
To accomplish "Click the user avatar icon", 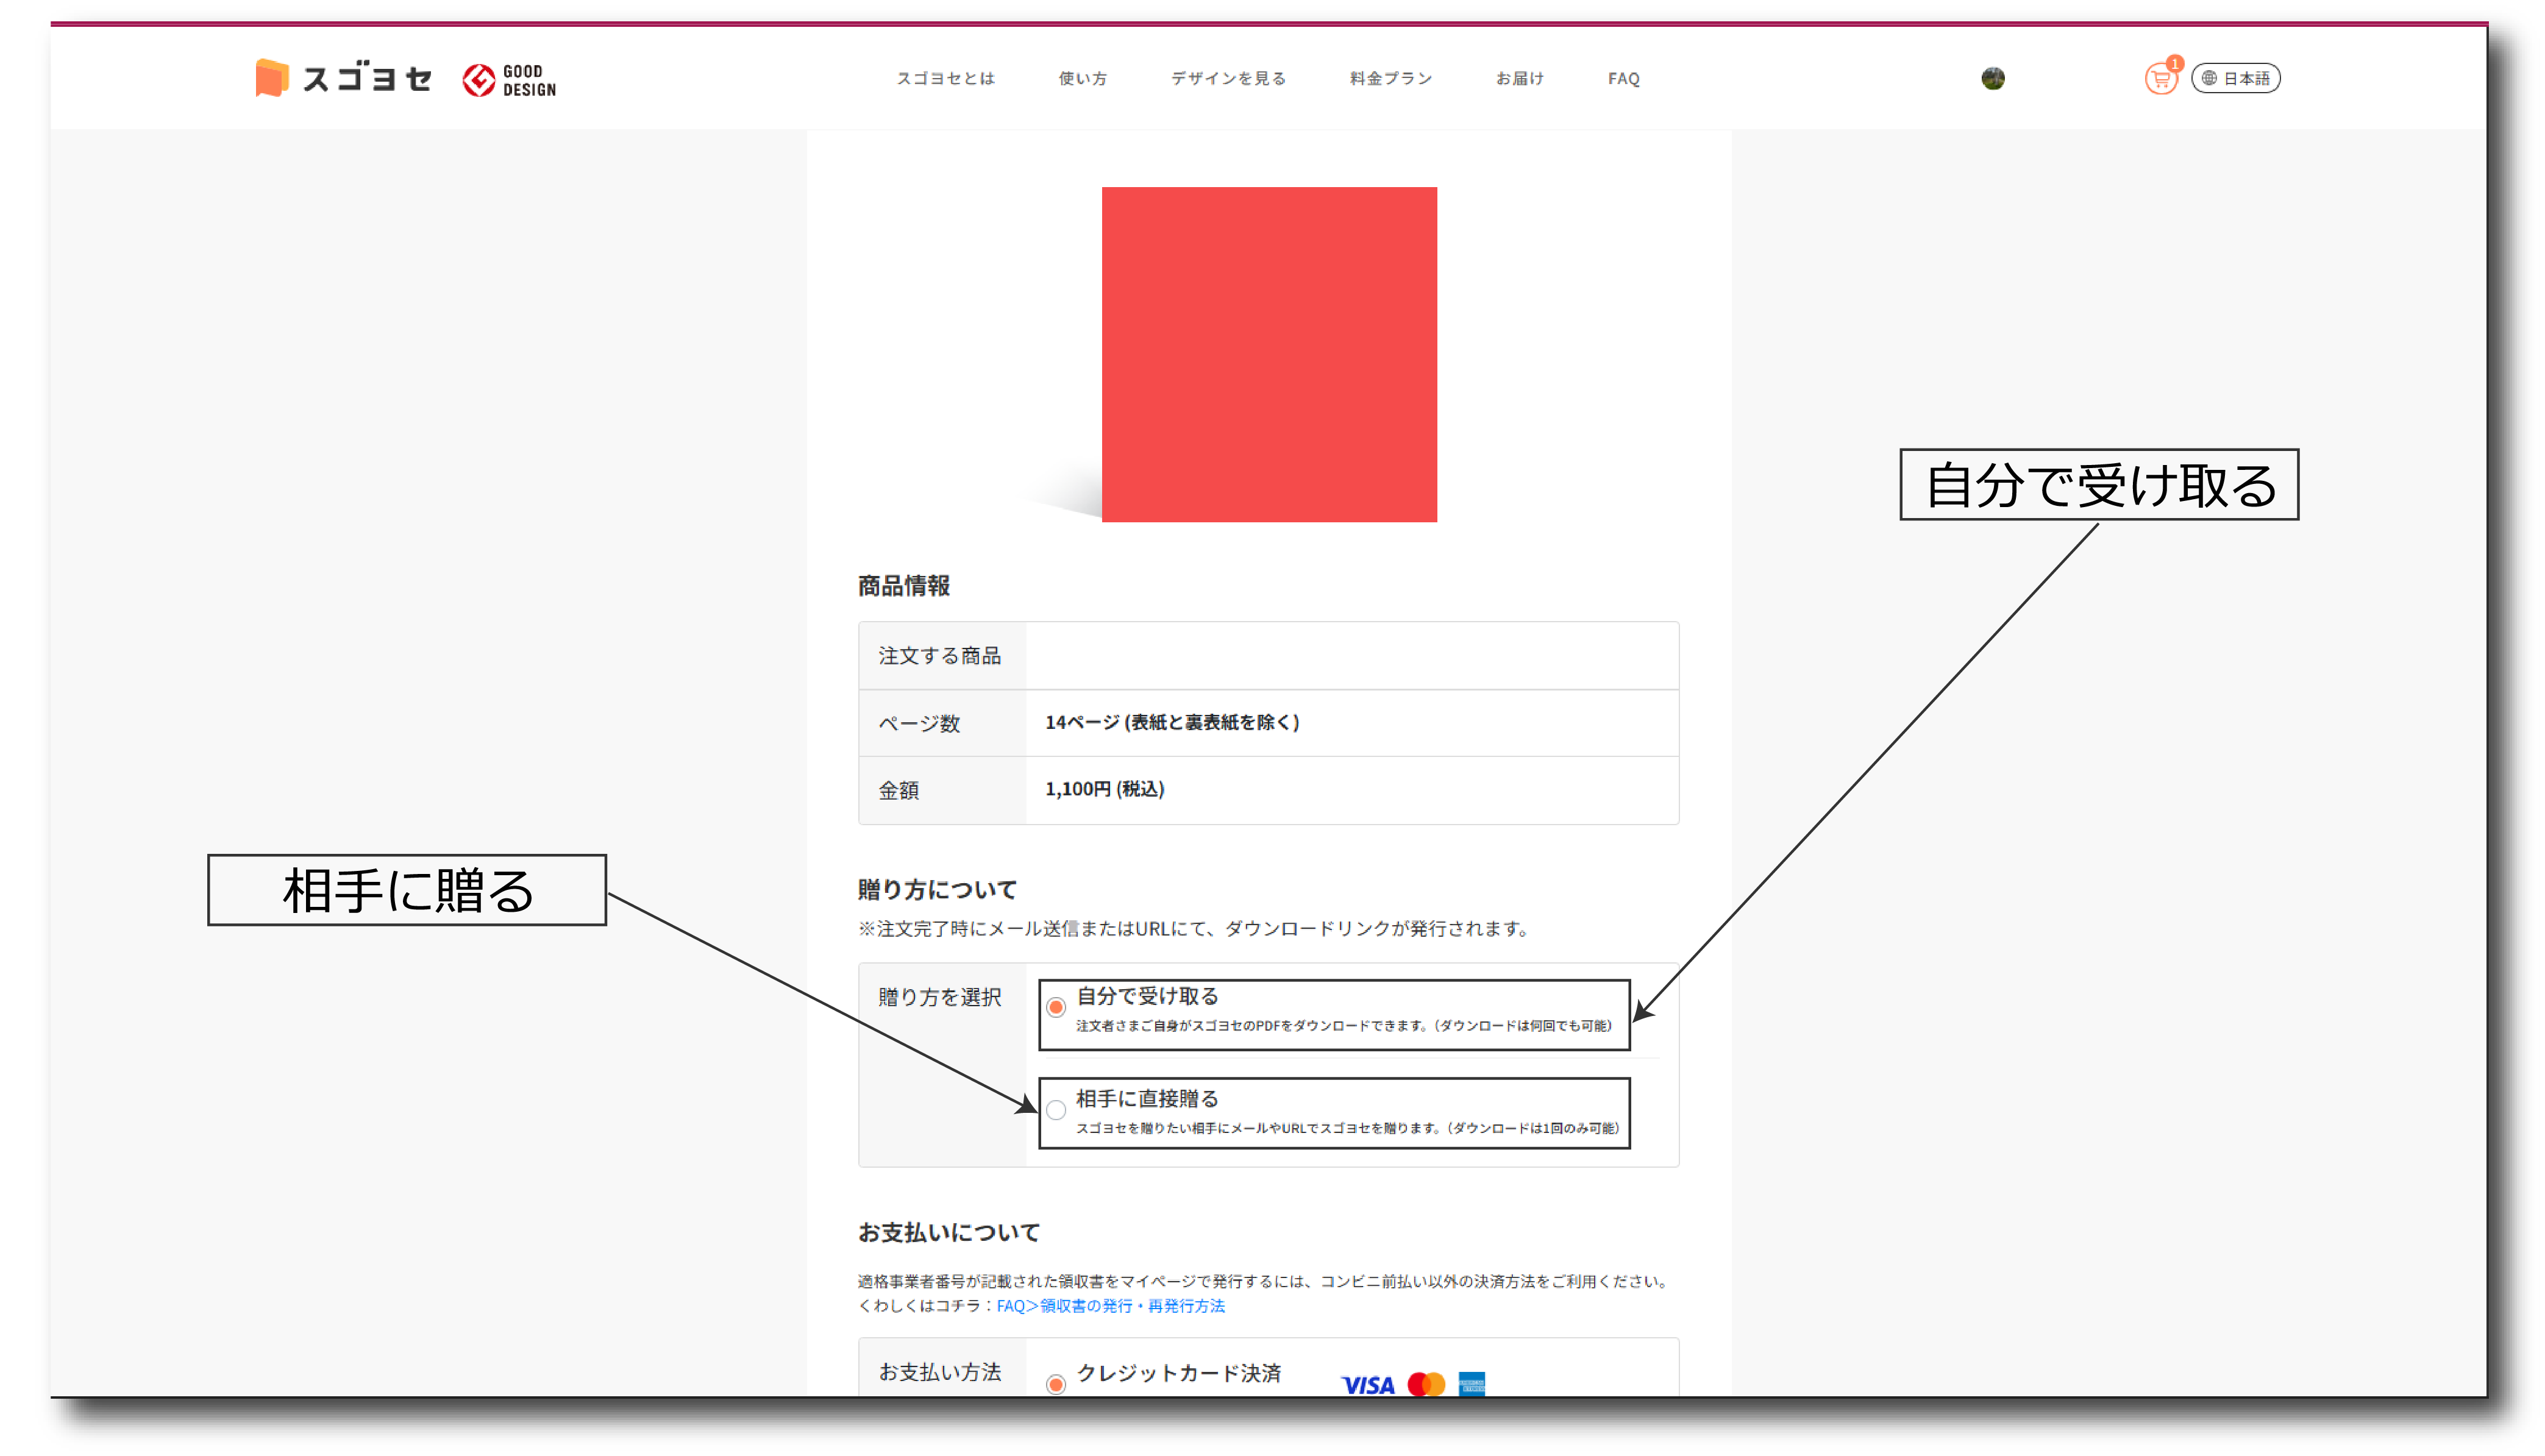I will pos(1992,78).
